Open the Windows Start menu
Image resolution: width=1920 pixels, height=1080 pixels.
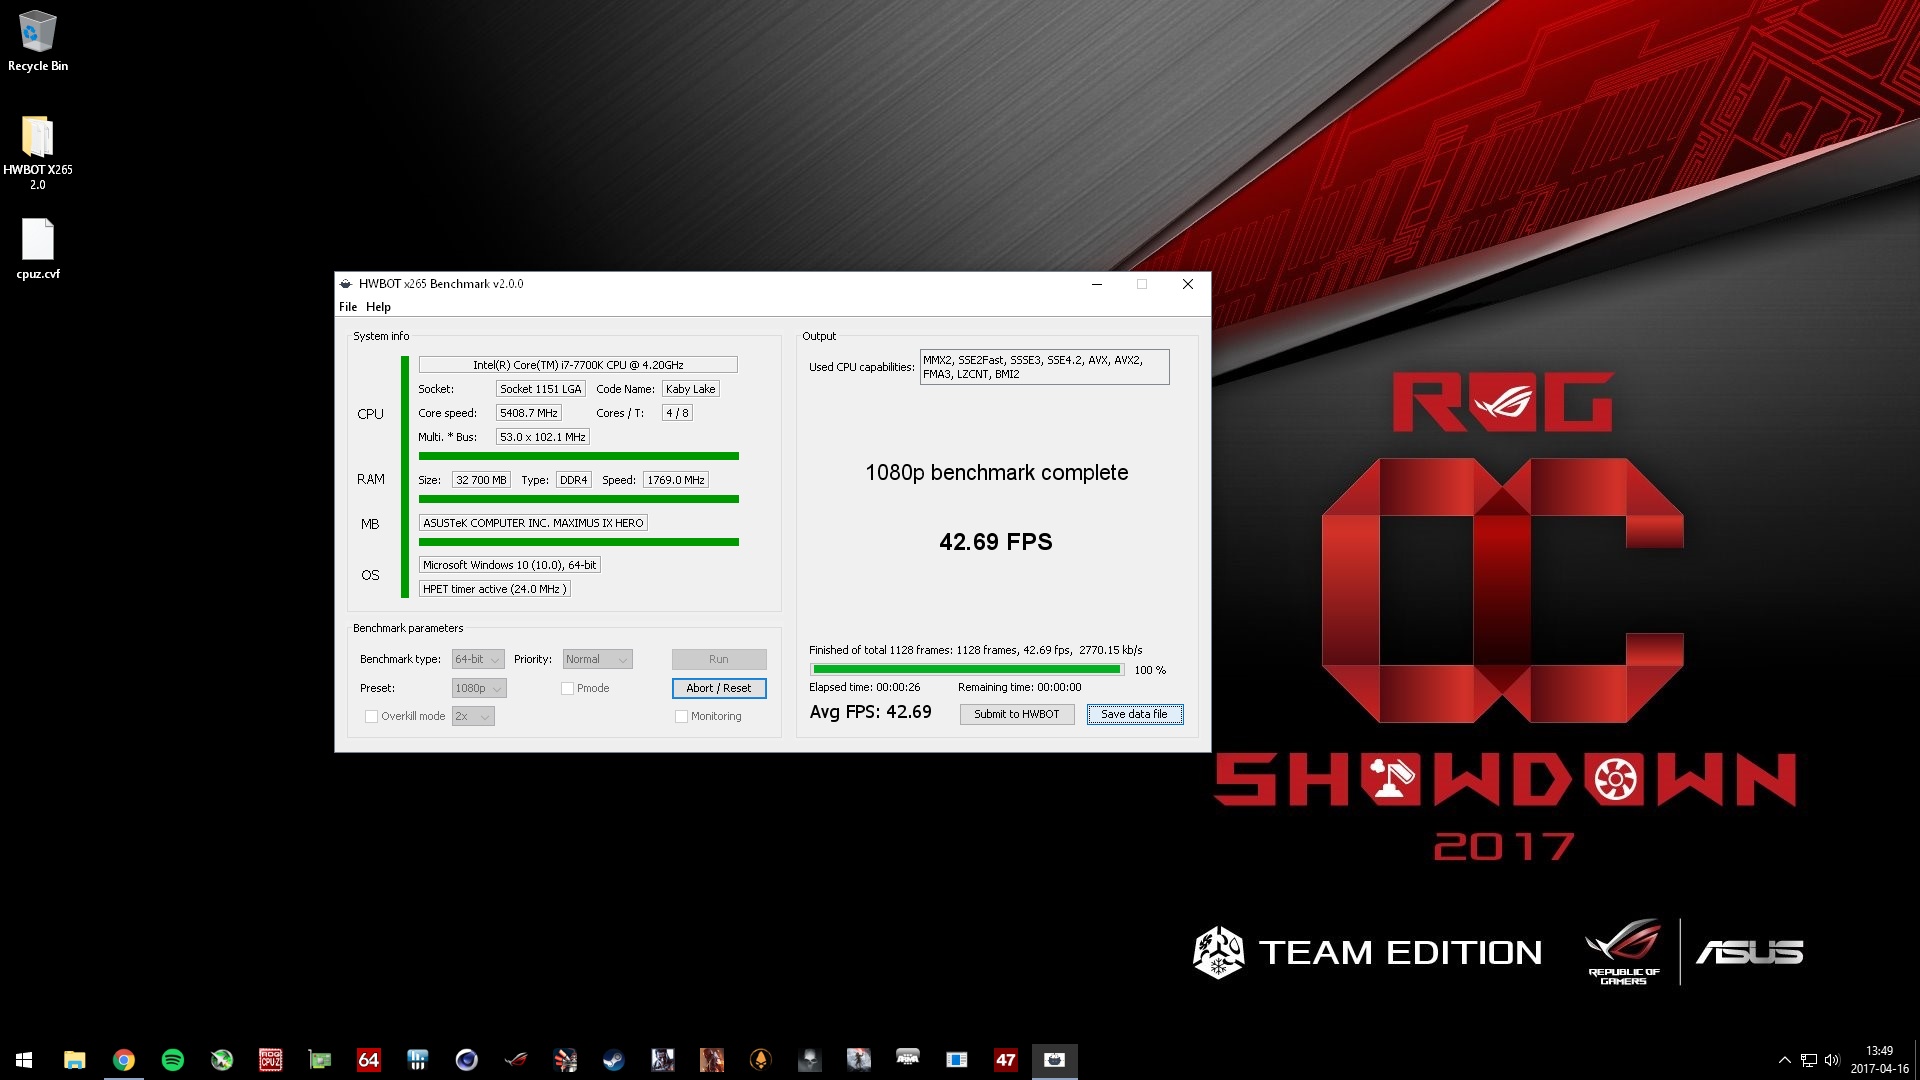(24, 1059)
